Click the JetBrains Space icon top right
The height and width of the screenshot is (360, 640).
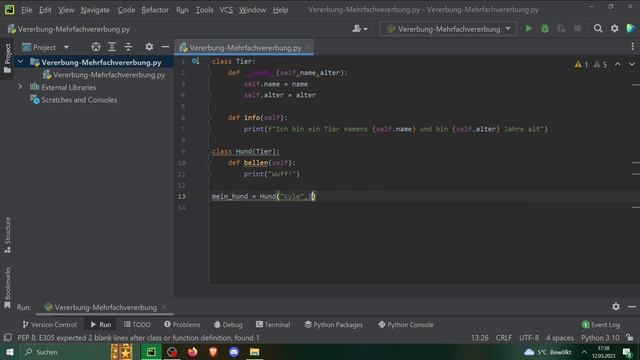[631, 29]
